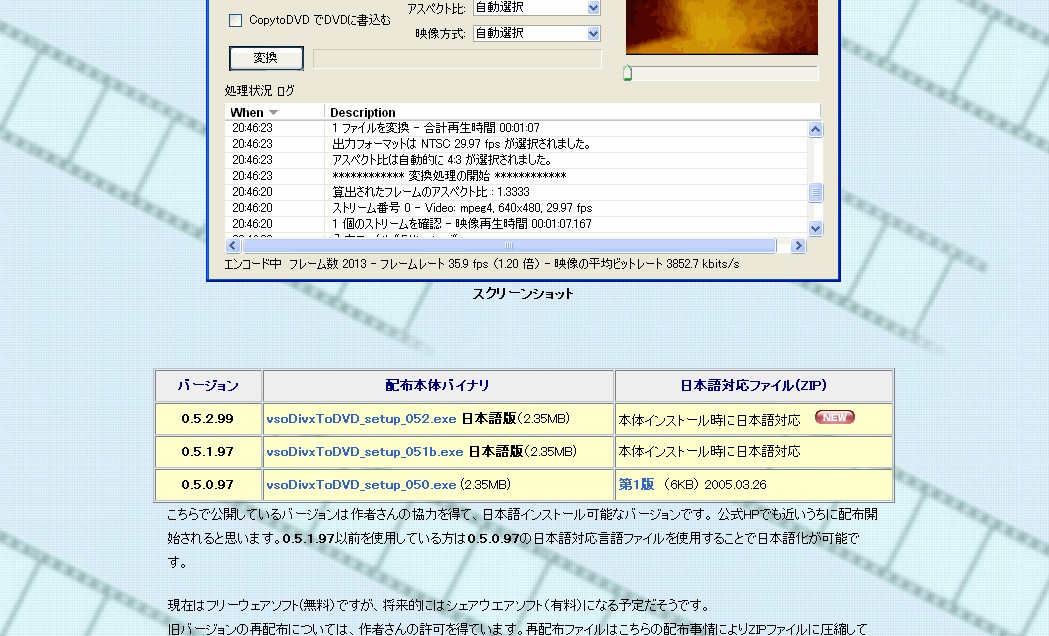
Task: Click the log scrollbar down arrow
Action: (815, 228)
